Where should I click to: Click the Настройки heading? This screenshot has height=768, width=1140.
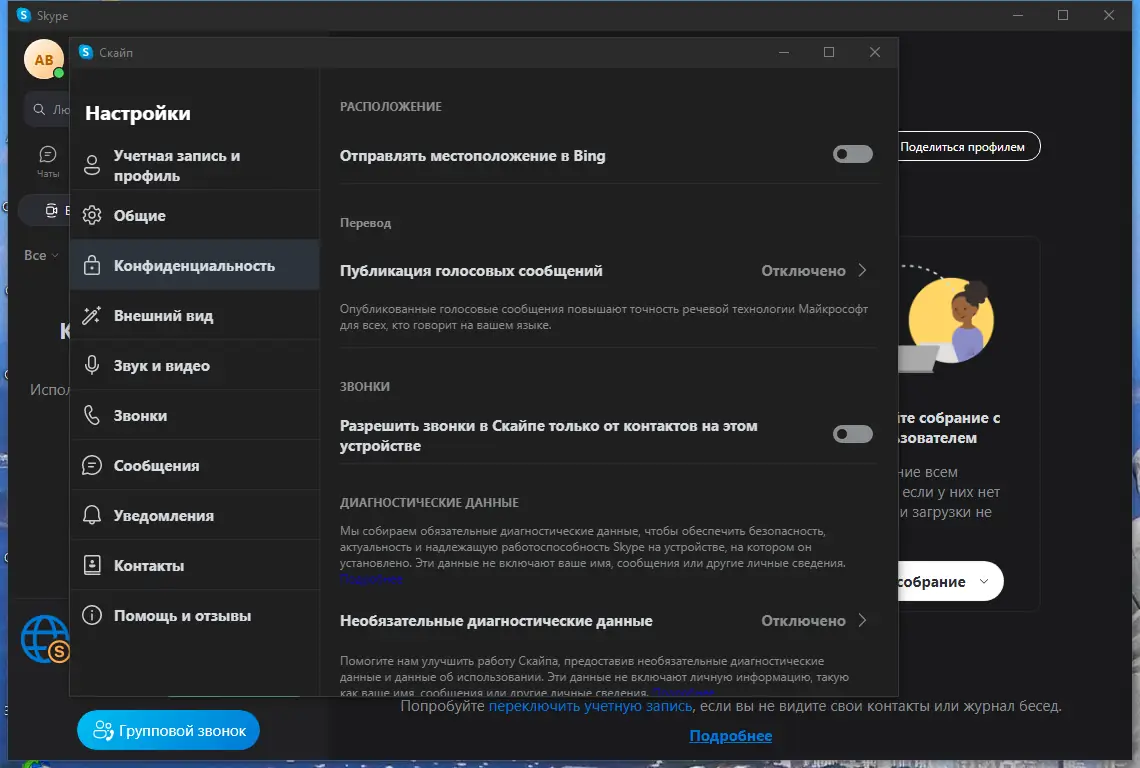[137, 113]
